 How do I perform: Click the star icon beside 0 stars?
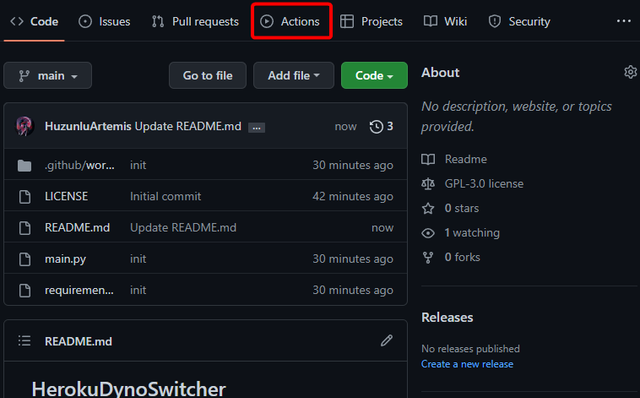pos(428,209)
